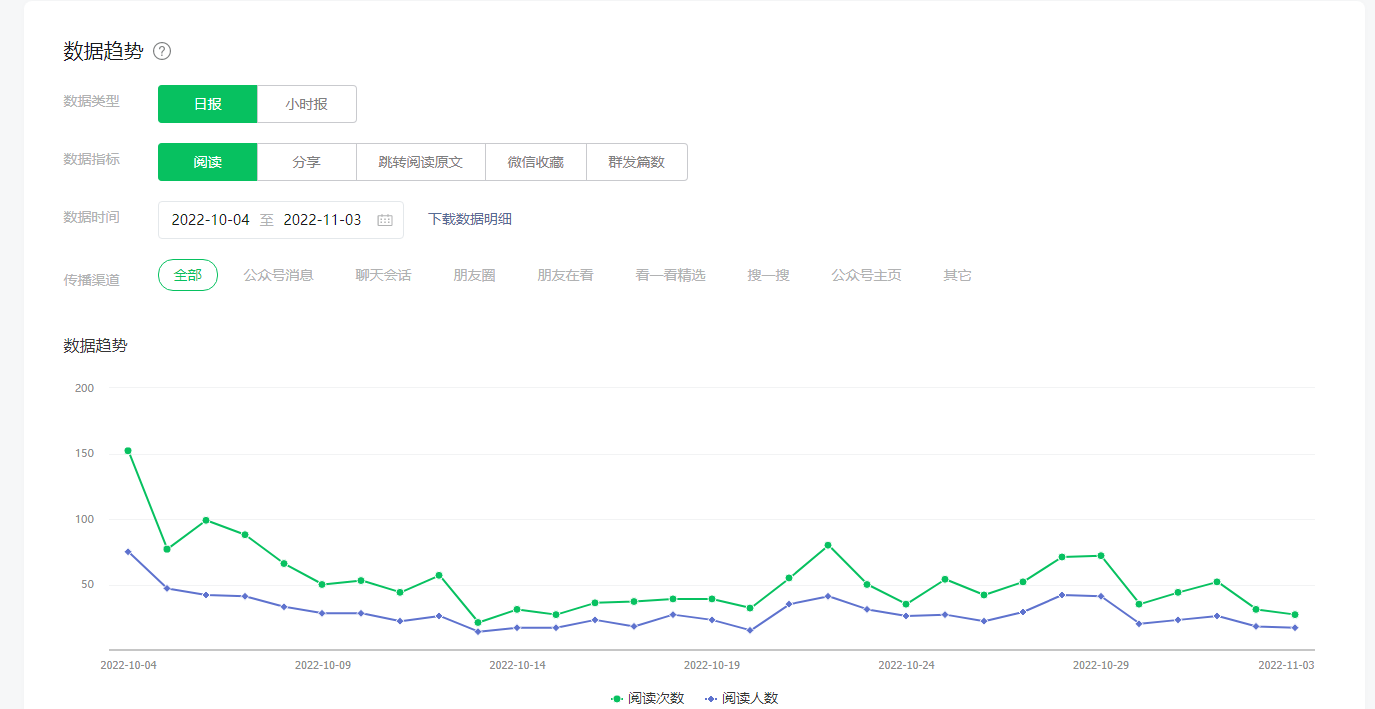Filter by 公众号消息 channel
1375x709 pixels.
[279, 275]
